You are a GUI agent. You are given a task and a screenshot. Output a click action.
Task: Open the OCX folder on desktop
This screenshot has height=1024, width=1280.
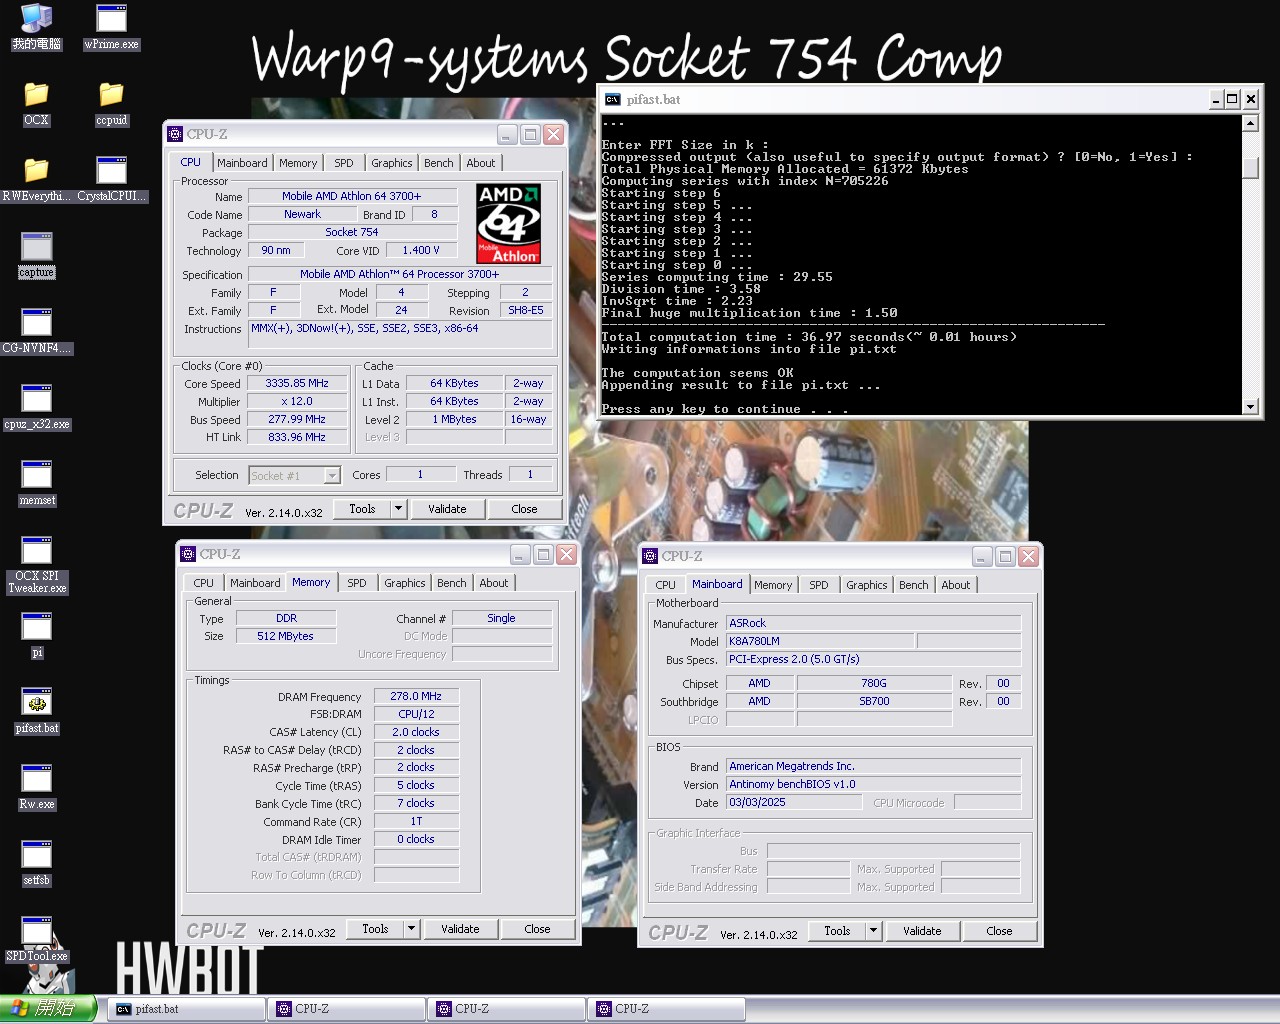click(x=36, y=103)
